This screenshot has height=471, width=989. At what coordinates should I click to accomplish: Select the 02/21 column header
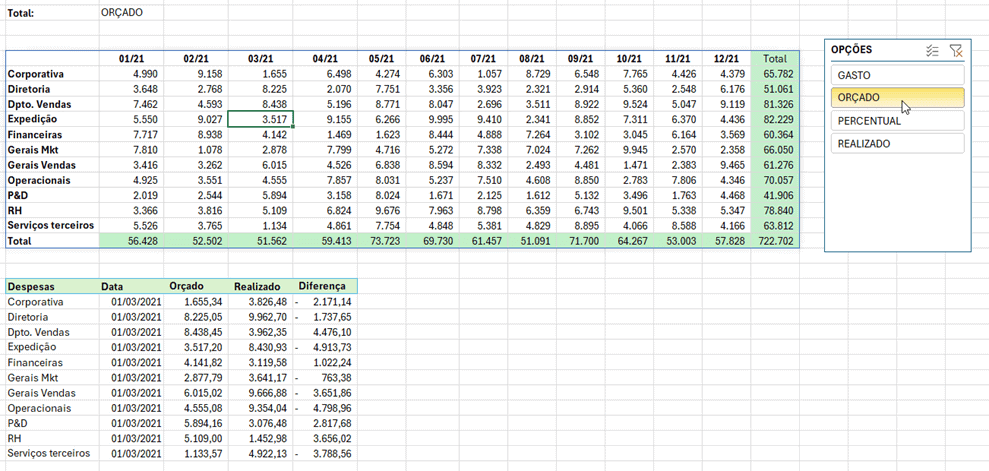[x=196, y=59]
